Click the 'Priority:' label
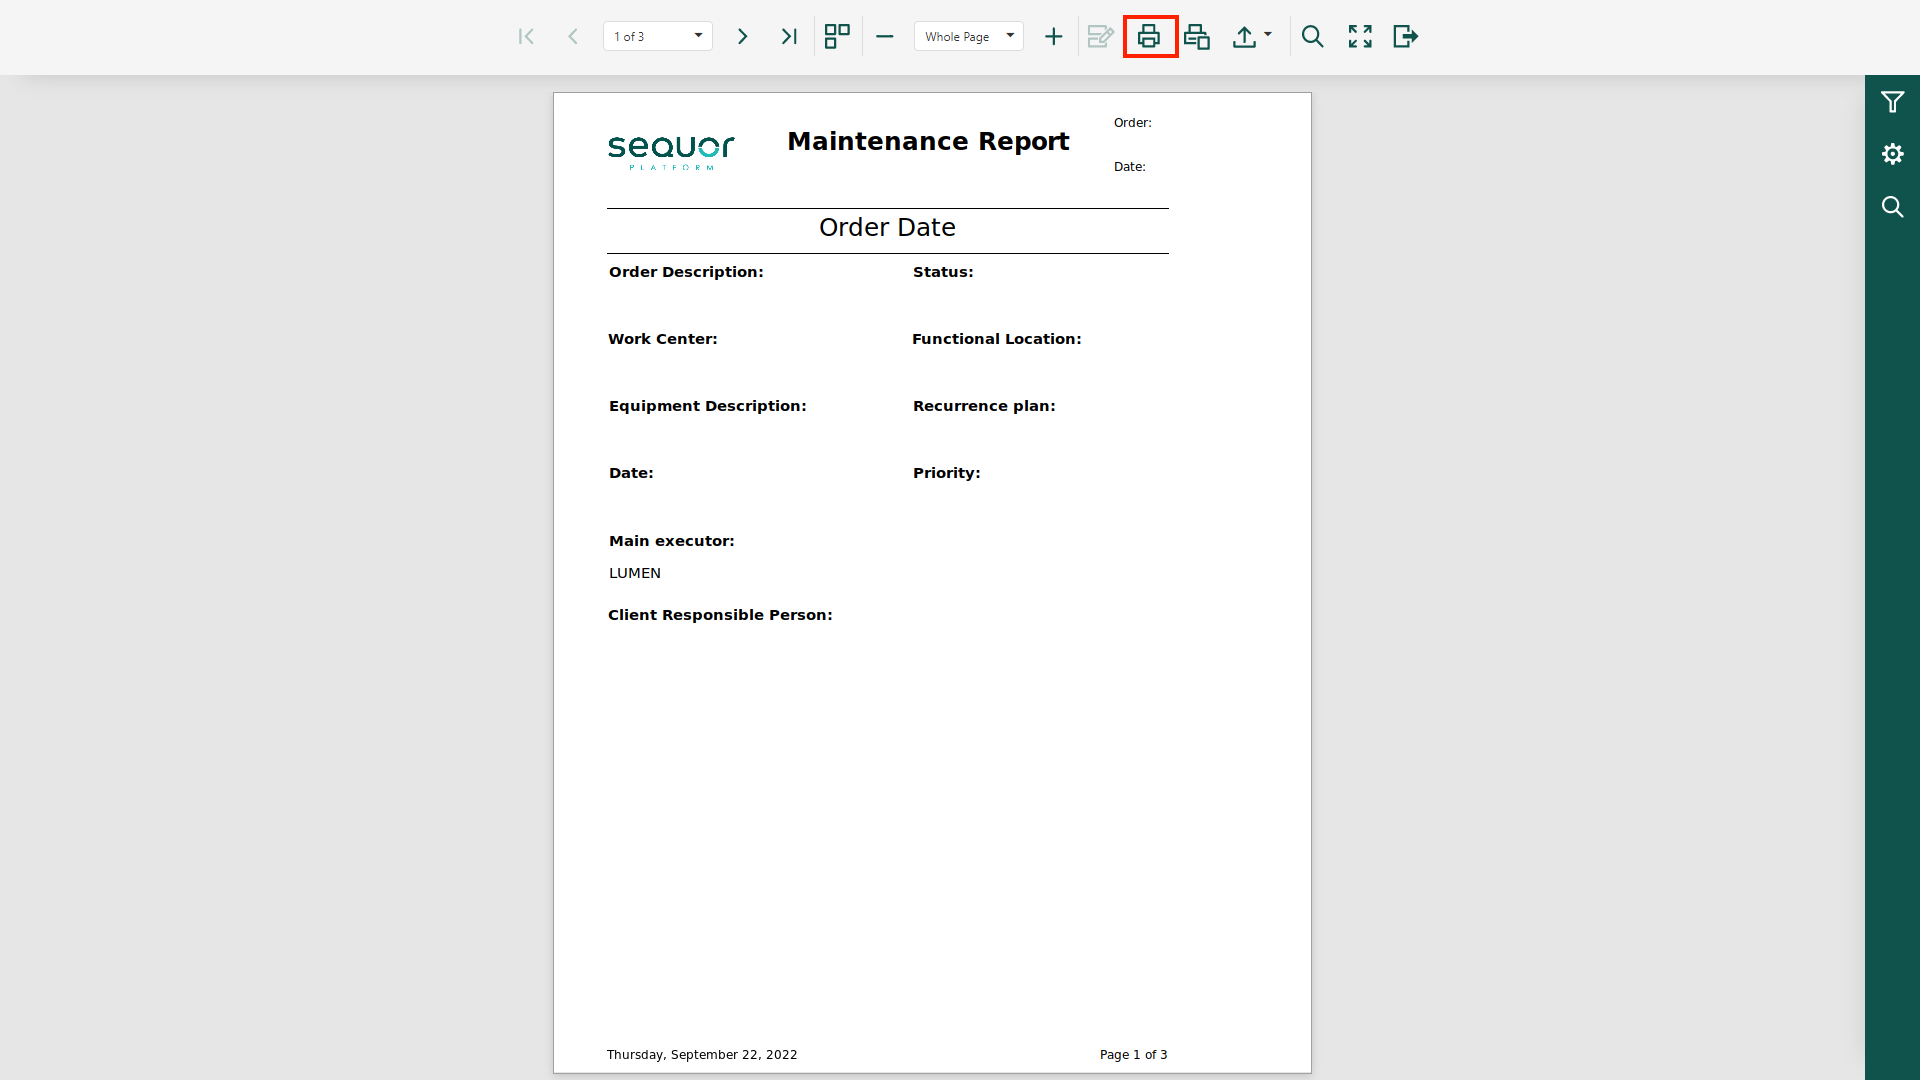This screenshot has height=1080, width=1920. tap(947, 473)
